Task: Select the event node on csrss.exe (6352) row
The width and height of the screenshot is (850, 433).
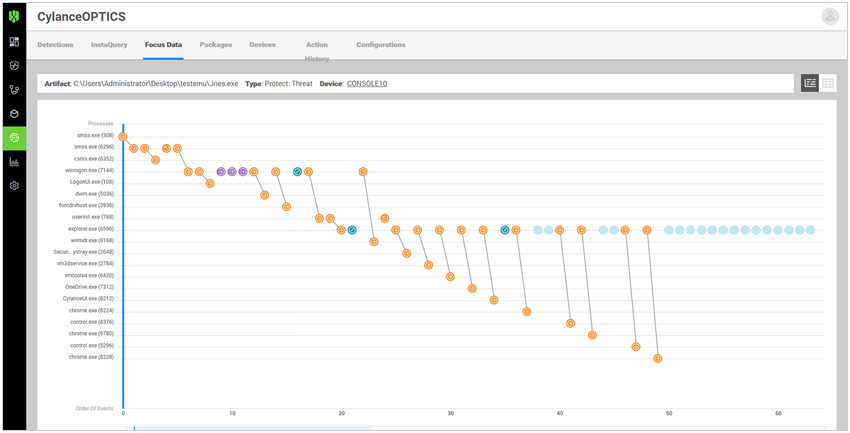Action: point(156,160)
